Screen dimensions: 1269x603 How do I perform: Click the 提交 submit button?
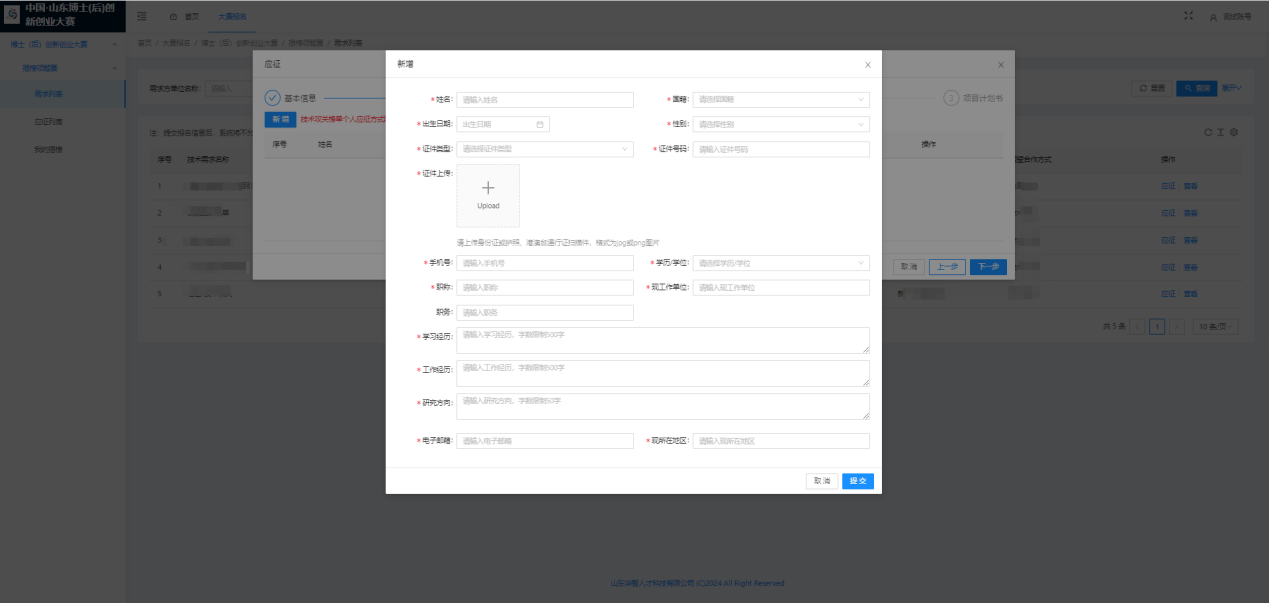point(857,481)
